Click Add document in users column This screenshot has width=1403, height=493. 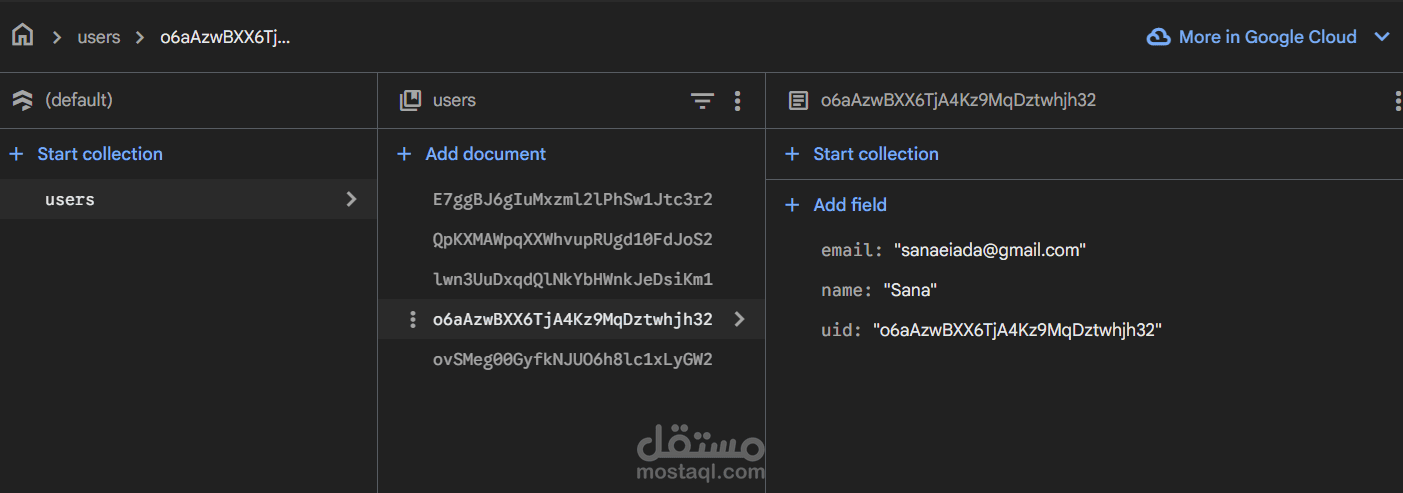[472, 154]
